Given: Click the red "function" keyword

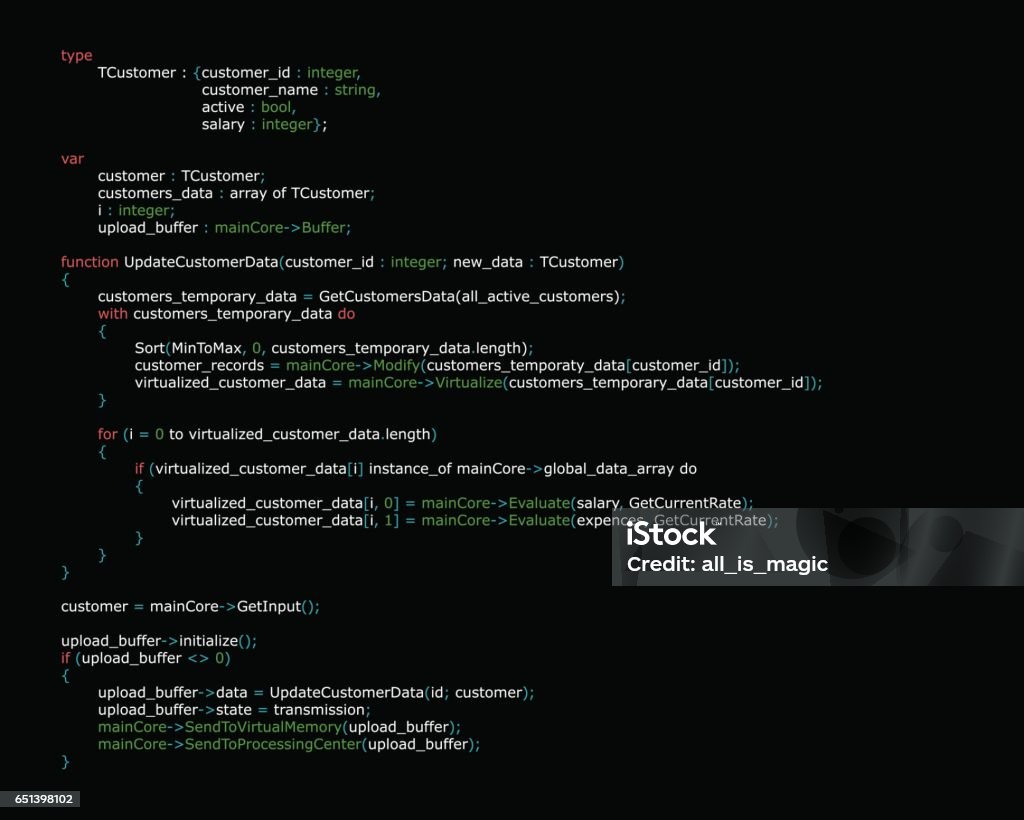Looking at the screenshot, I should (89, 262).
